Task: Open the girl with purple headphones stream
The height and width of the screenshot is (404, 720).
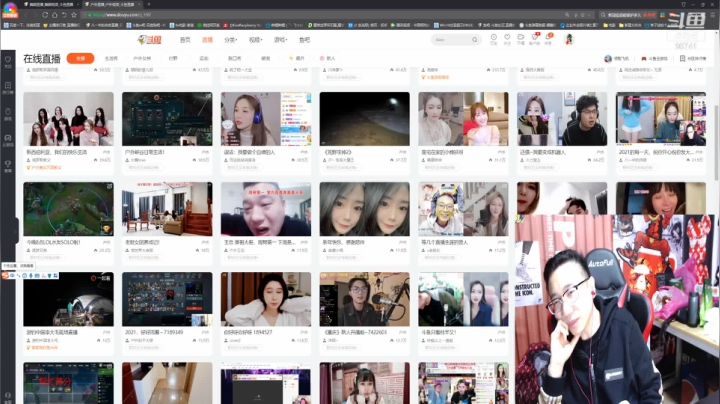Action: [266, 119]
